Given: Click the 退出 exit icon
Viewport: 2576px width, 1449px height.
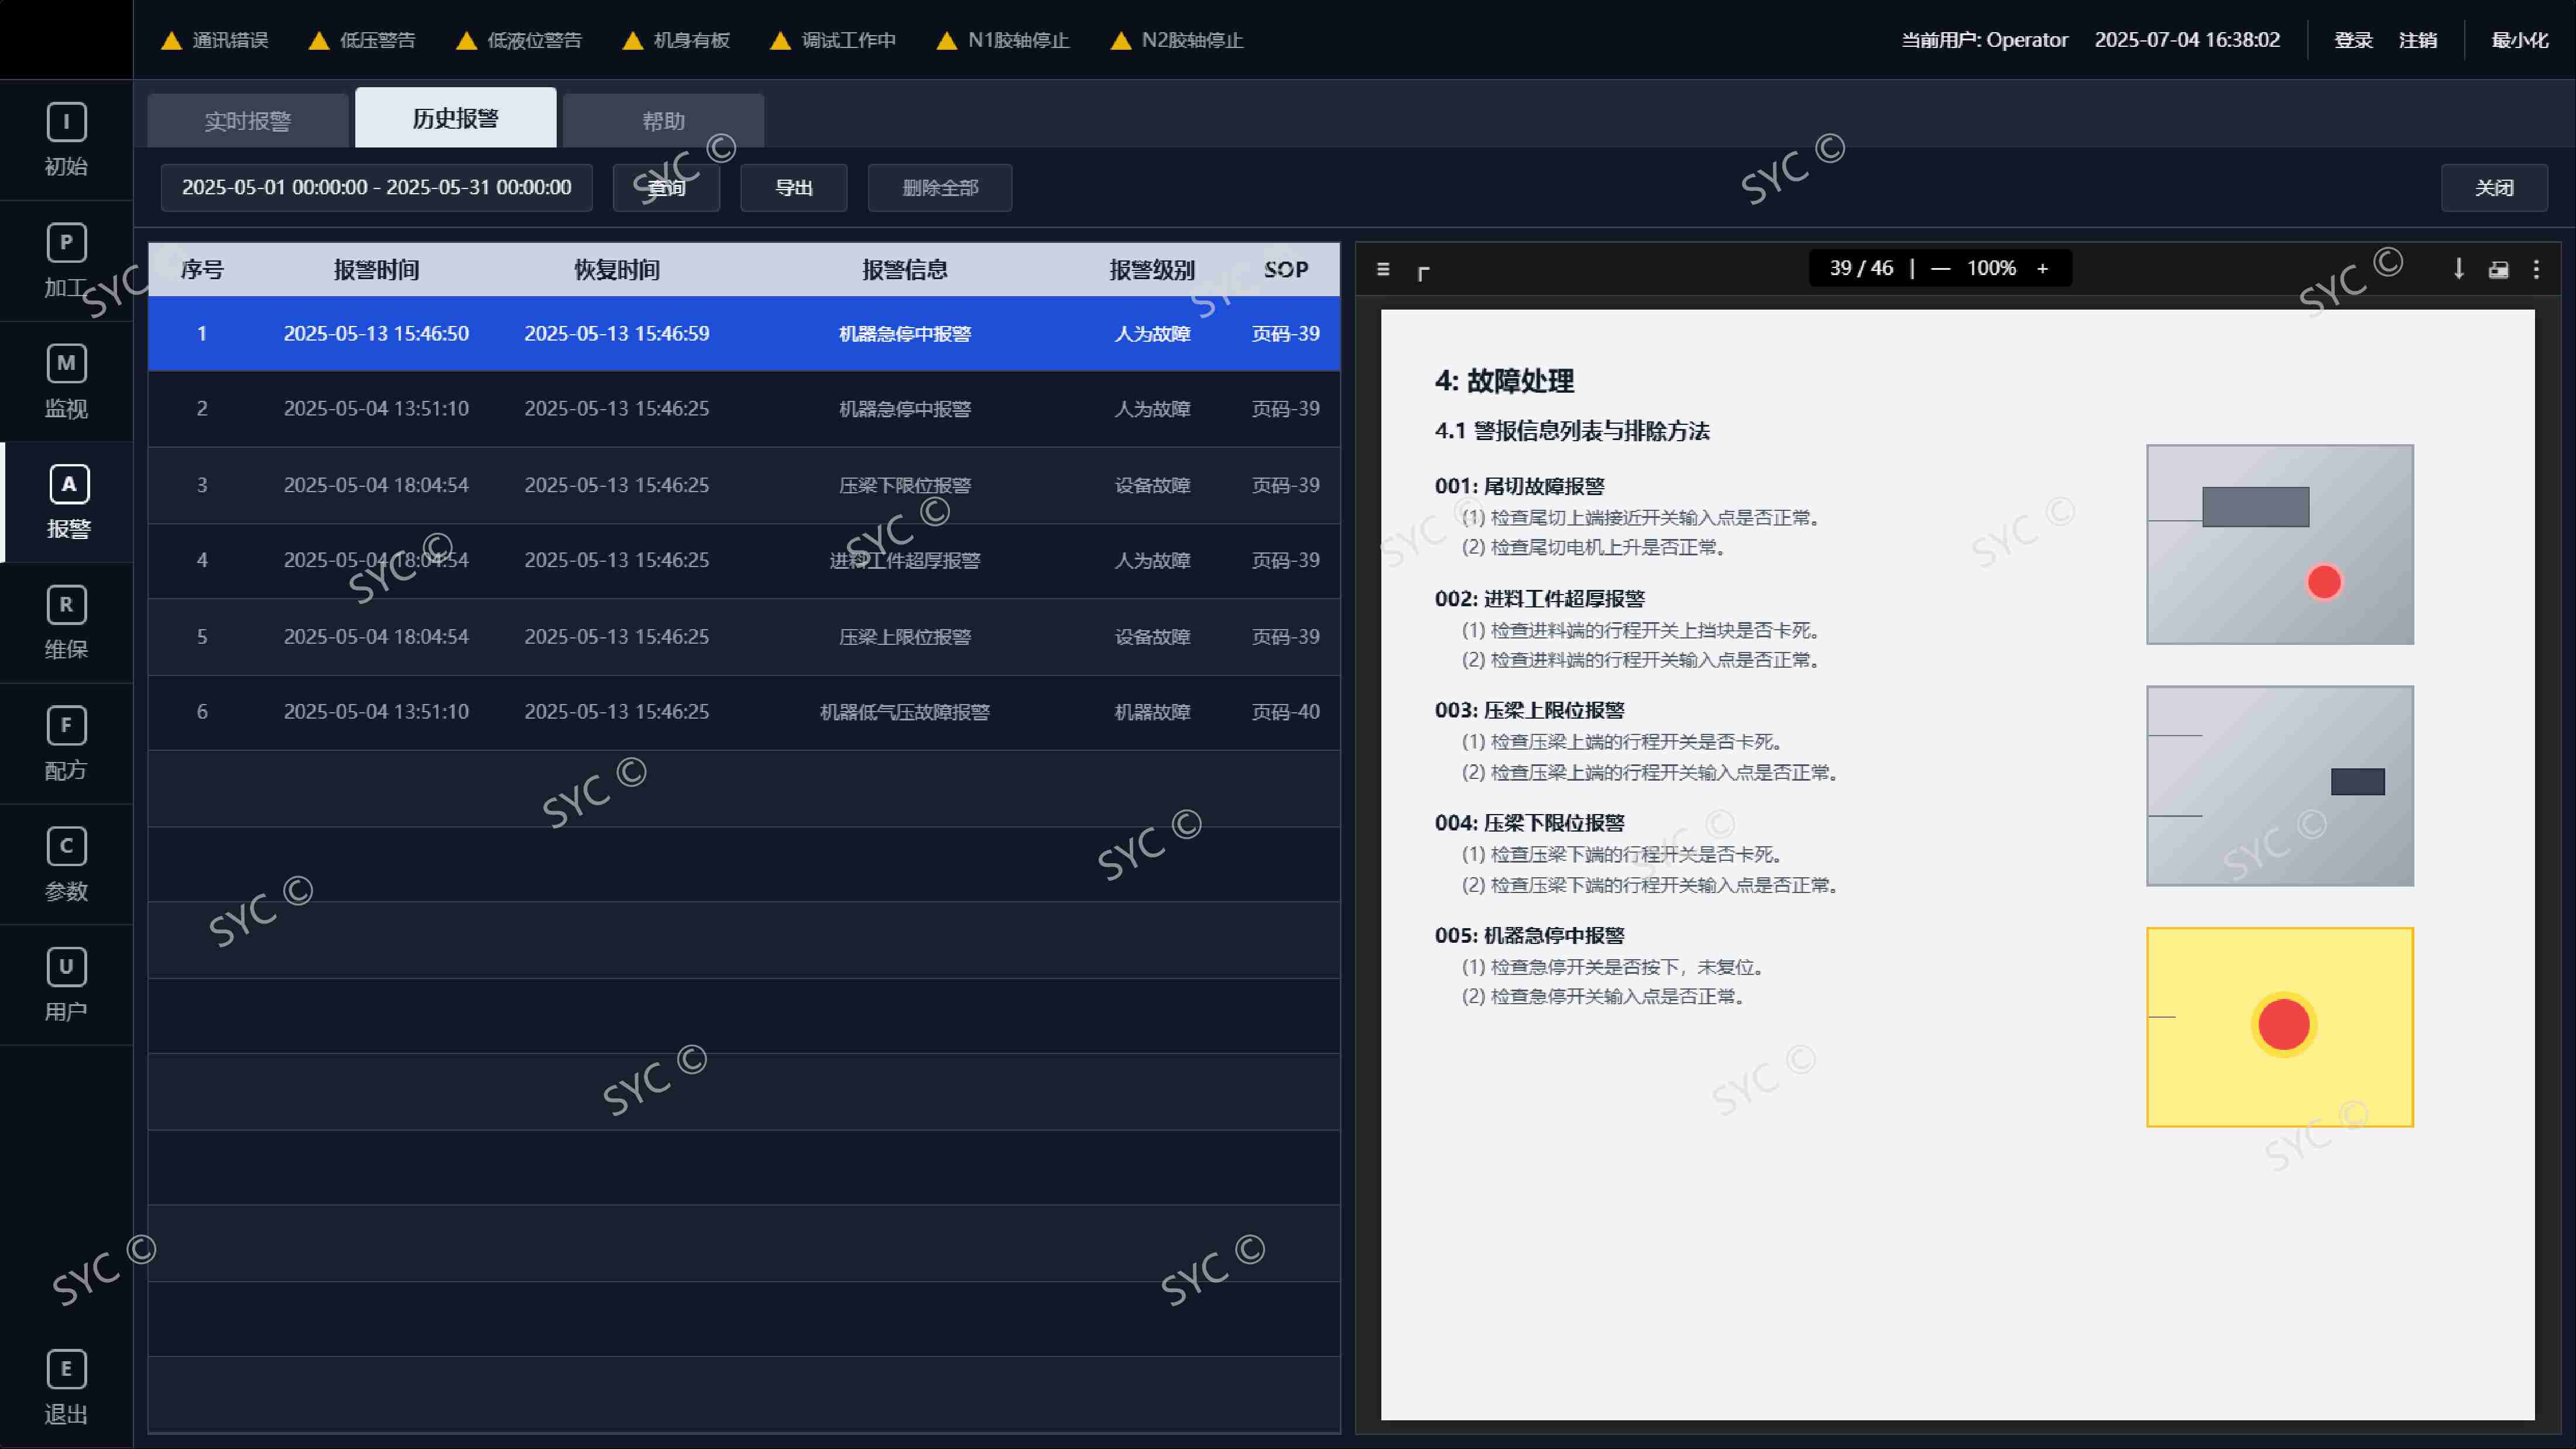Looking at the screenshot, I should pyautogui.click(x=66, y=1369).
